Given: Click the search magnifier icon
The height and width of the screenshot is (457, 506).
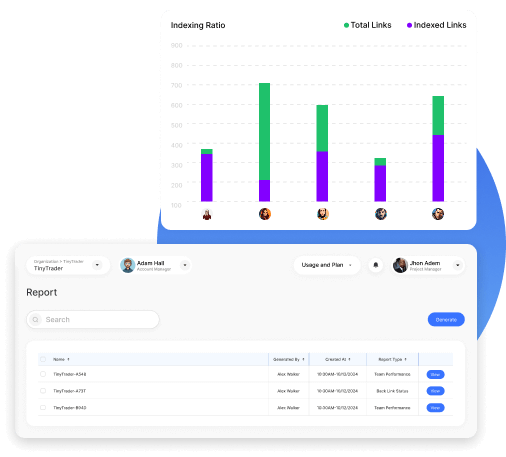Looking at the screenshot, I should coord(35,319).
